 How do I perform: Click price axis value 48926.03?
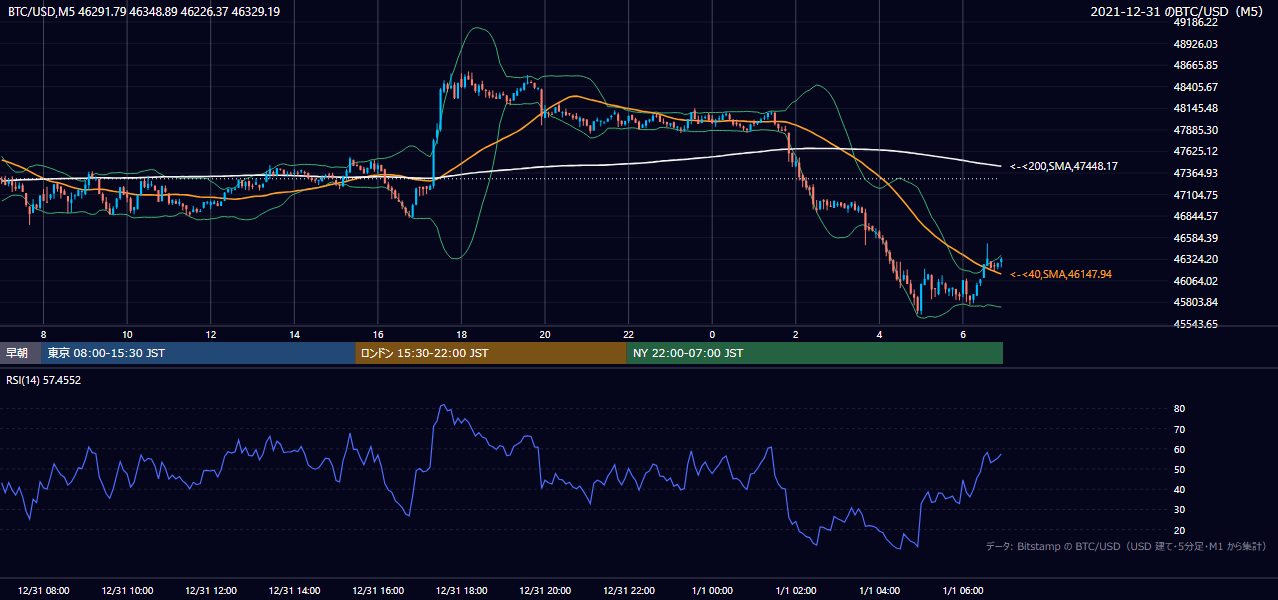[1196, 44]
